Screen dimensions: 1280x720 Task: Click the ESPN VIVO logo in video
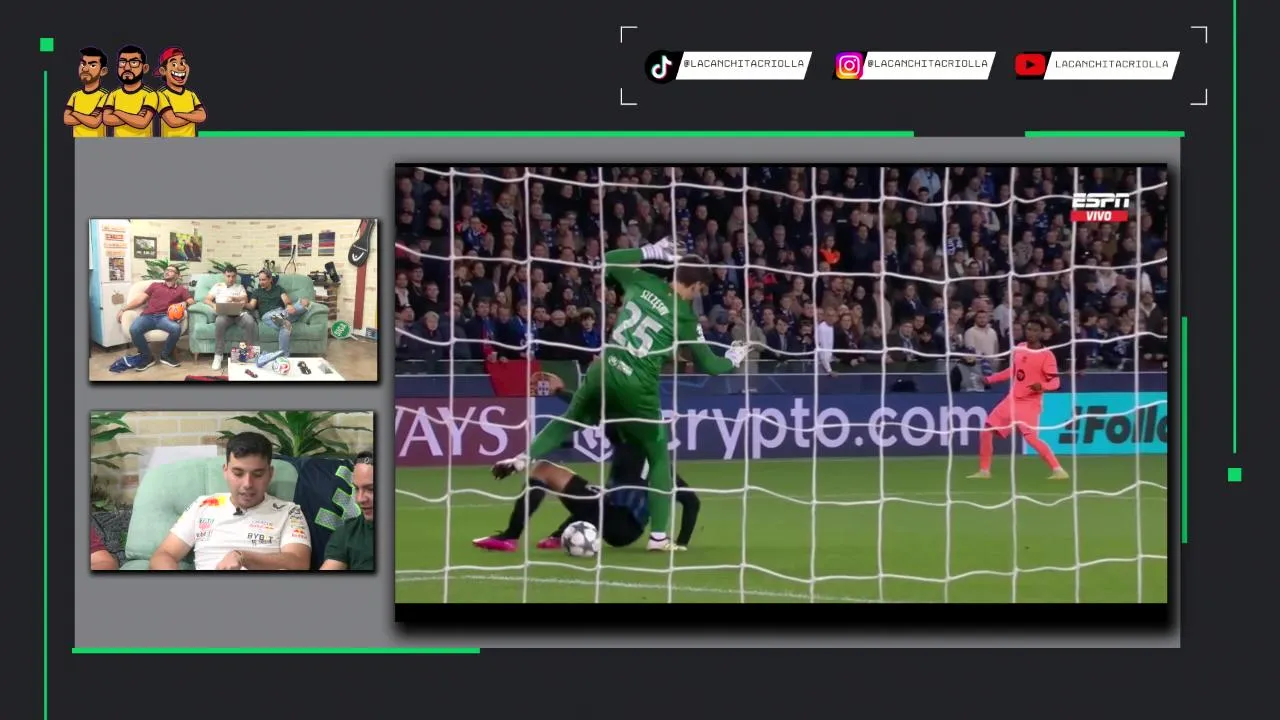(x=1100, y=207)
